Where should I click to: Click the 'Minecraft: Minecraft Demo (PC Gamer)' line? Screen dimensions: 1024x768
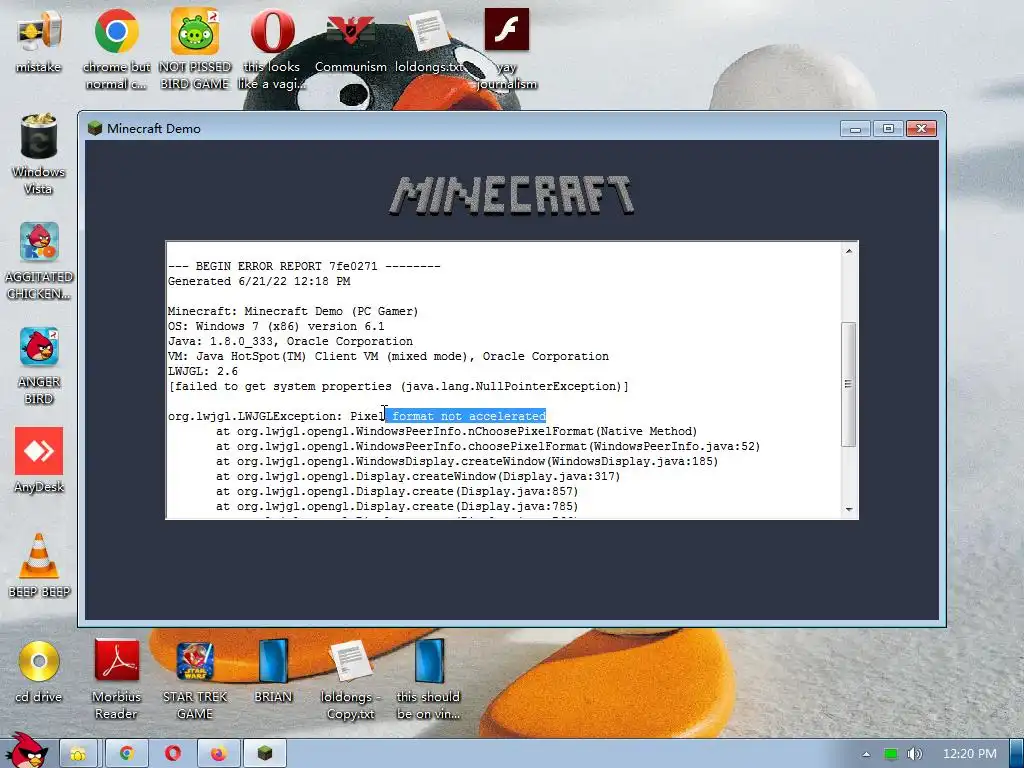pyautogui.click(x=293, y=312)
